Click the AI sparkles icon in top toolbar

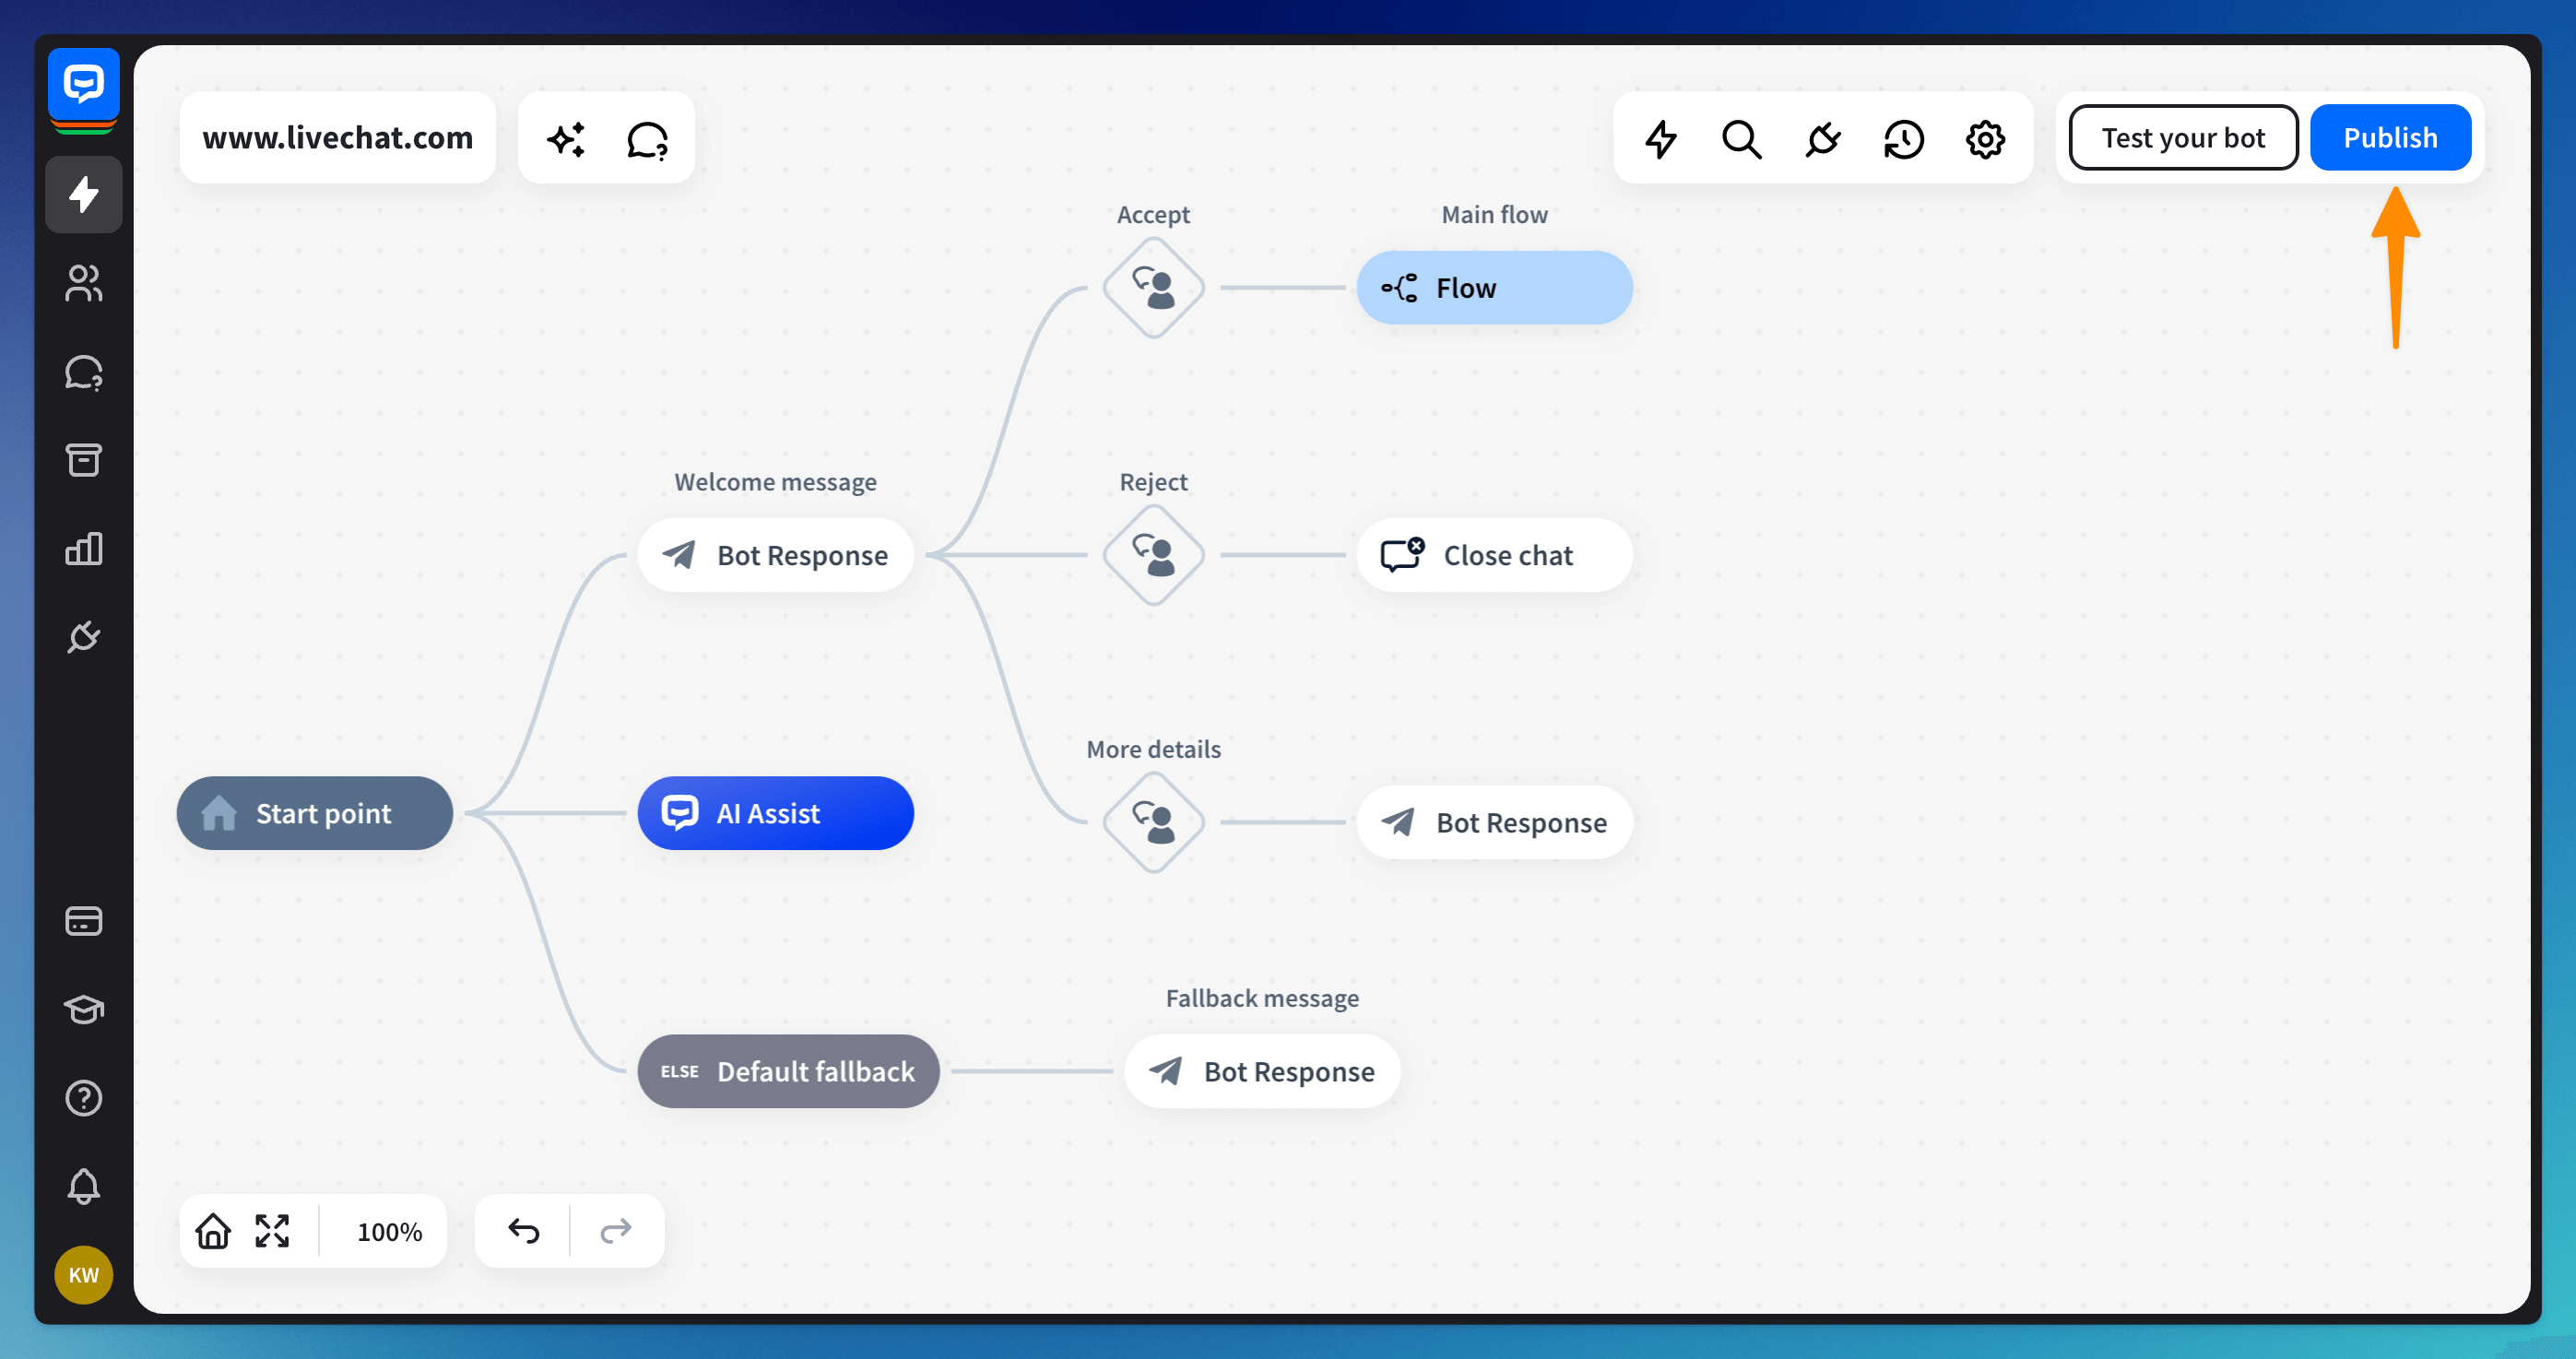coord(566,139)
